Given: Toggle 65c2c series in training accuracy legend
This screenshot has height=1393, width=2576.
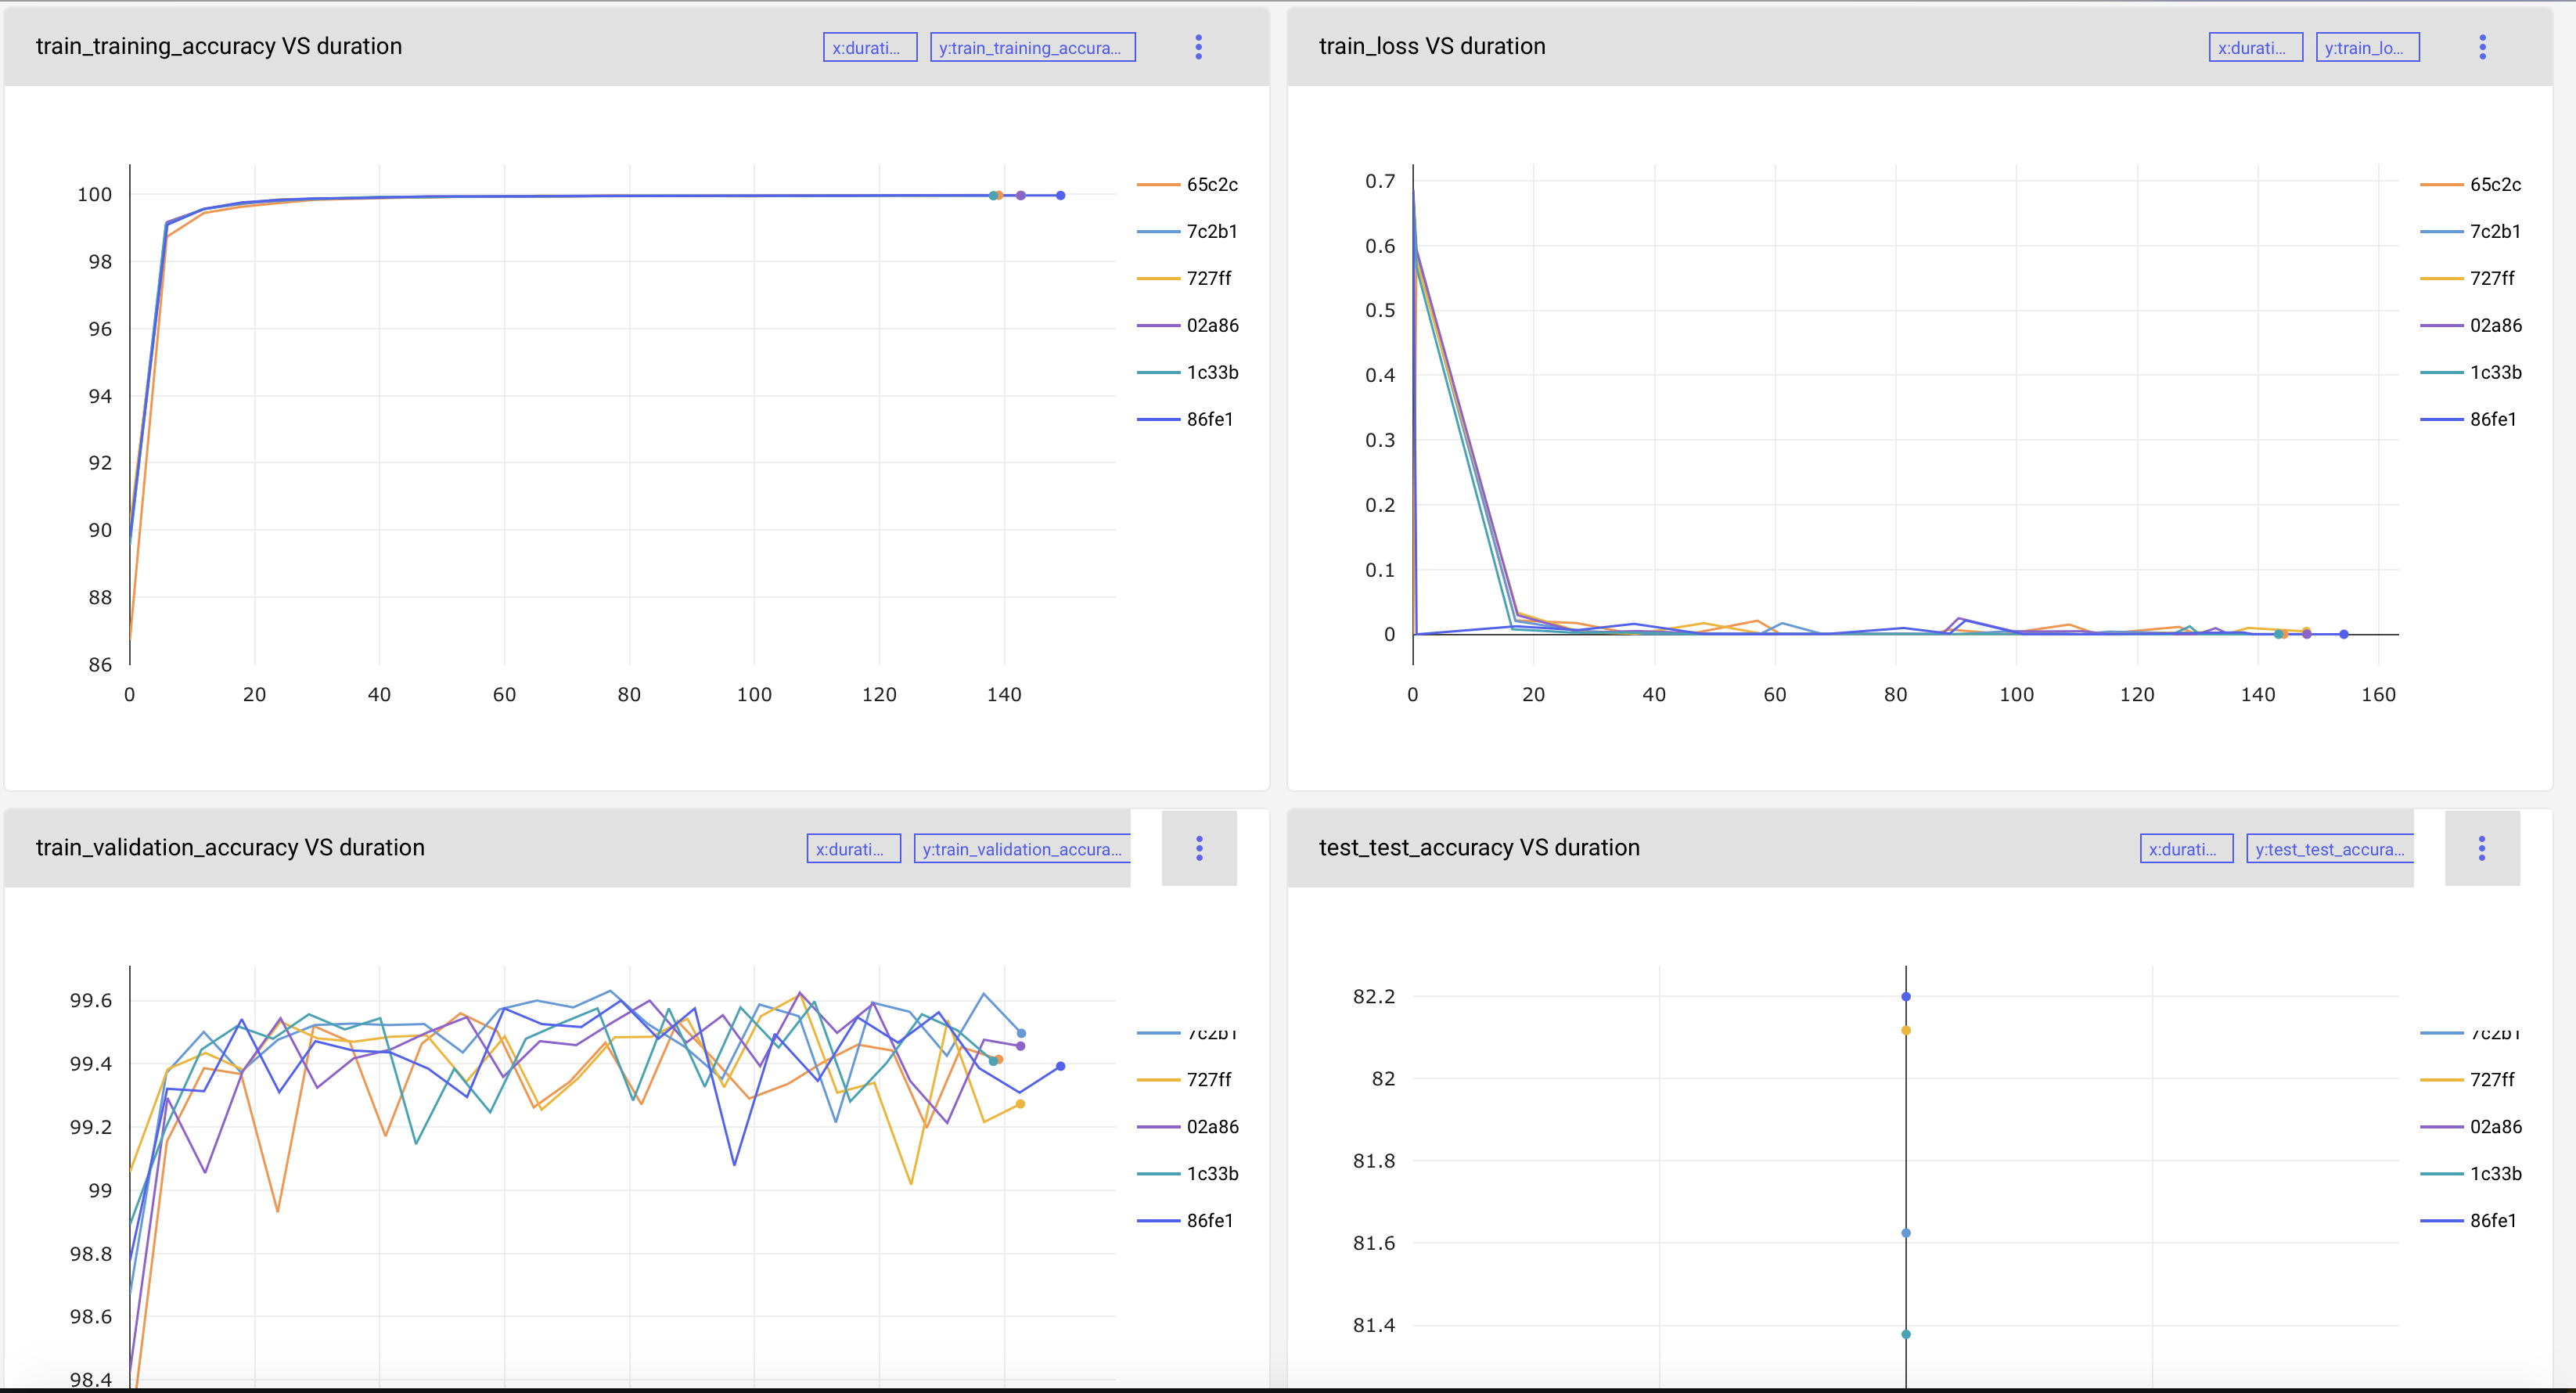Looking at the screenshot, I should coord(1211,184).
